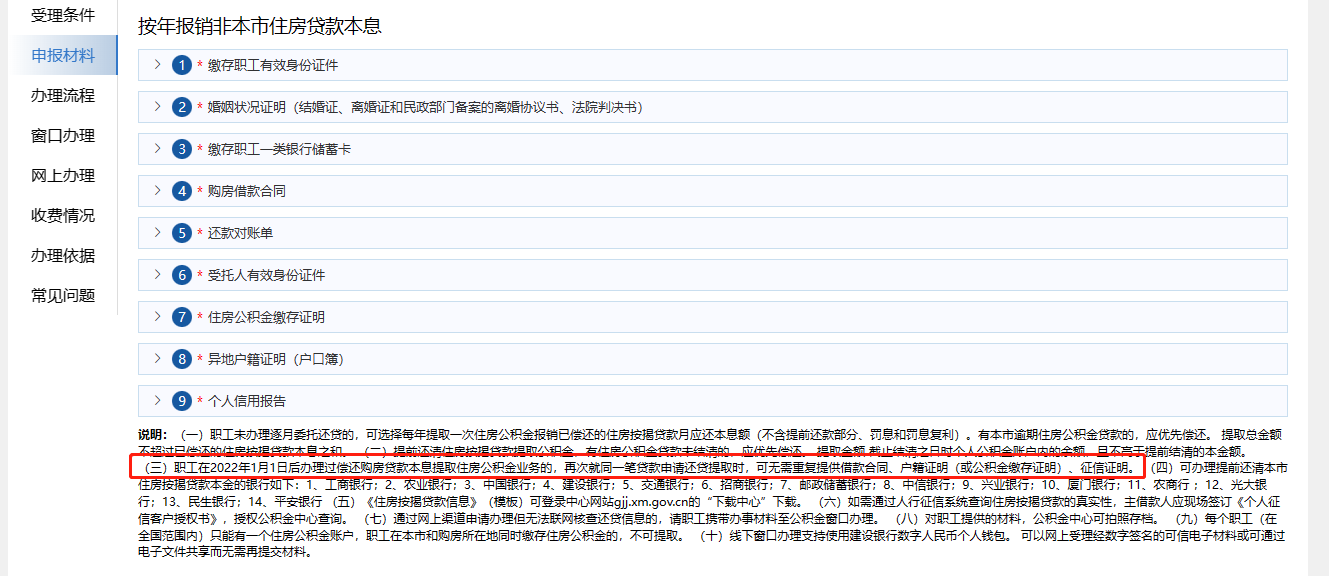Click the 受托人有效身份证件 title

tap(266, 276)
